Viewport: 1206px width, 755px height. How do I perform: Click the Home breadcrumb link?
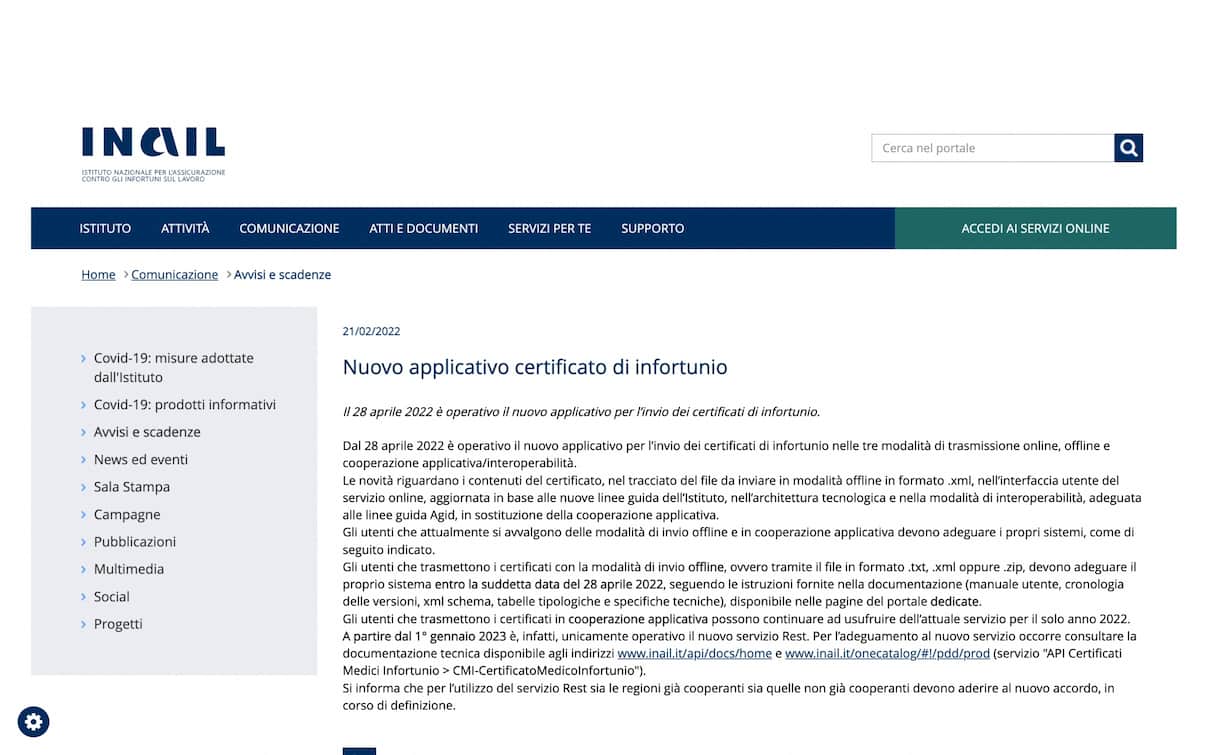coord(97,274)
